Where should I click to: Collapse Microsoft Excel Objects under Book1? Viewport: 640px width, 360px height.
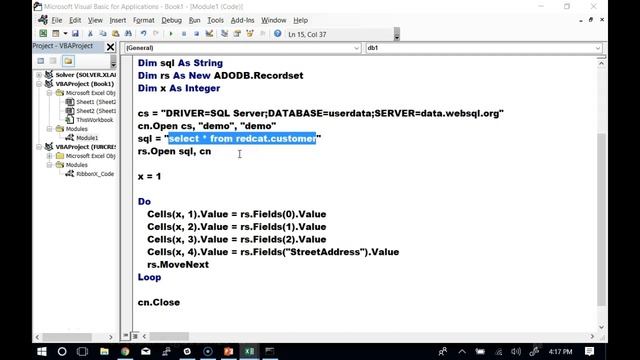pos(49,93)
